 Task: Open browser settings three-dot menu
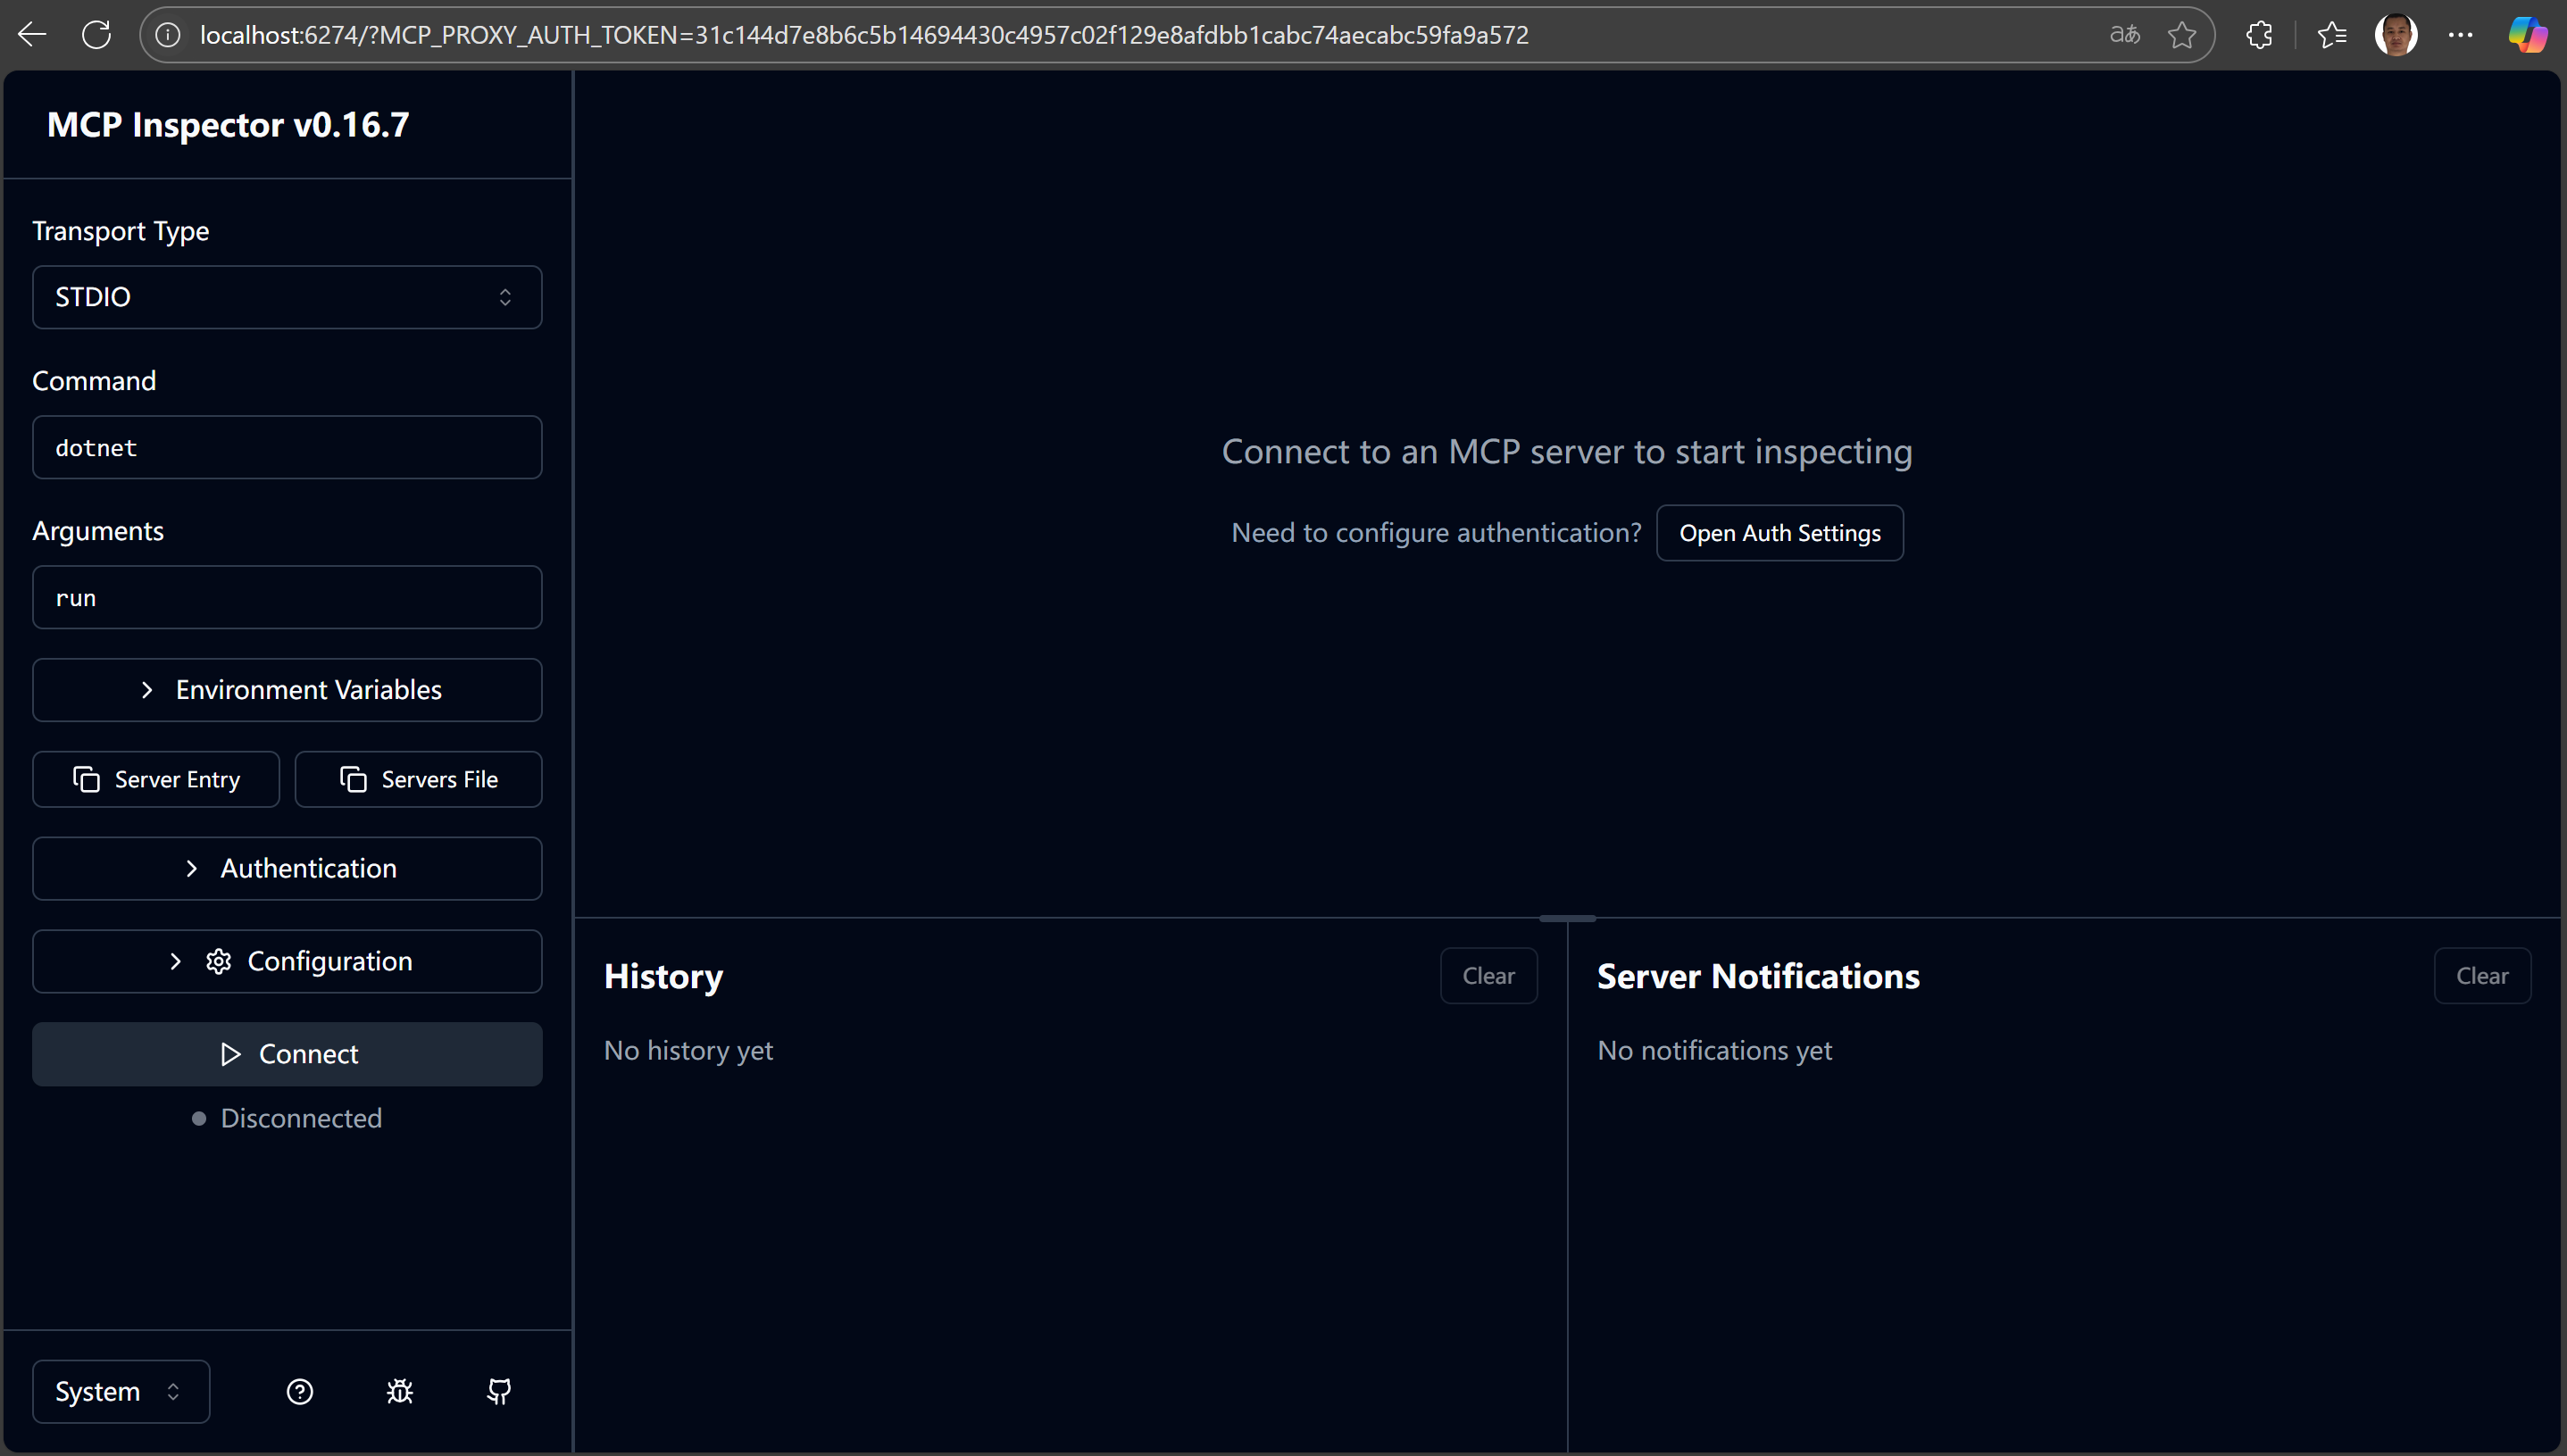[2460, 35]
